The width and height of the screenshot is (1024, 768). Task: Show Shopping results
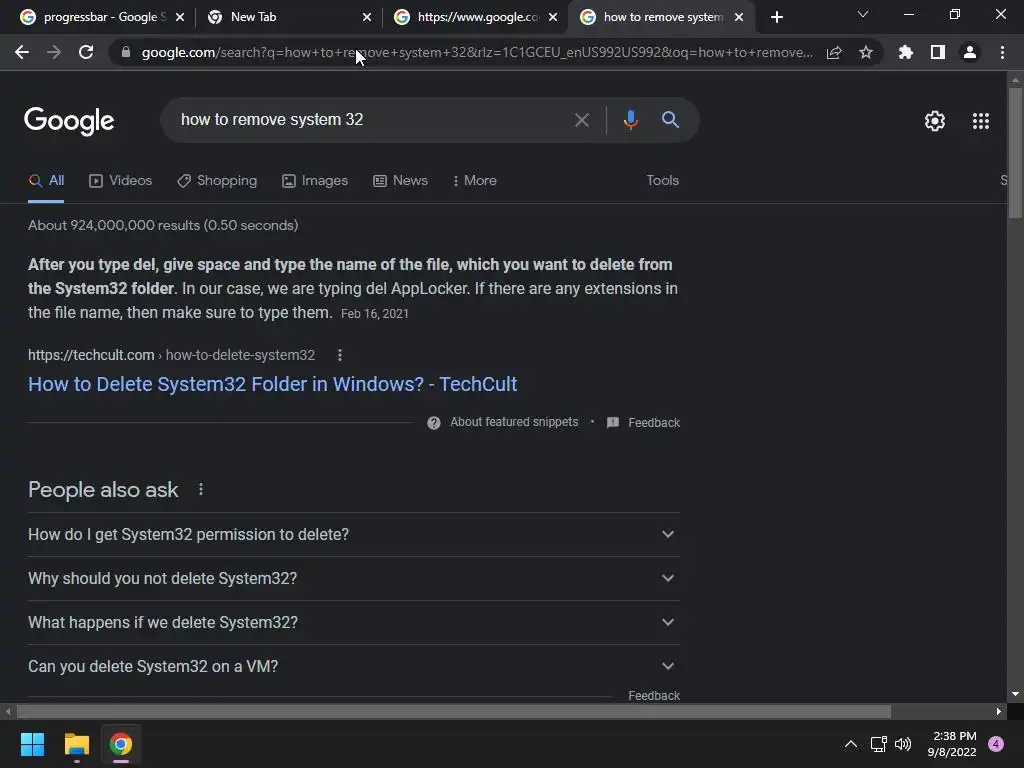217,181
